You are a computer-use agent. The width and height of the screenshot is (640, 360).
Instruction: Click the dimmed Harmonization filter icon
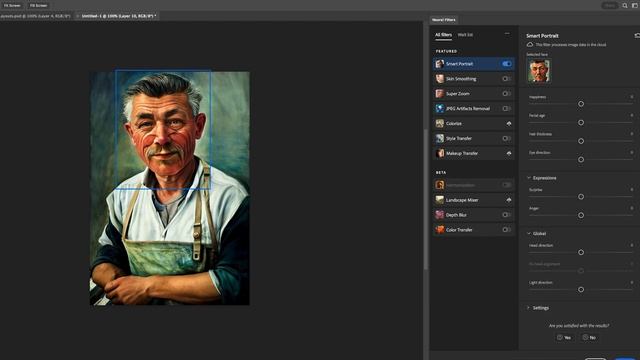click(x=440, y=185)
